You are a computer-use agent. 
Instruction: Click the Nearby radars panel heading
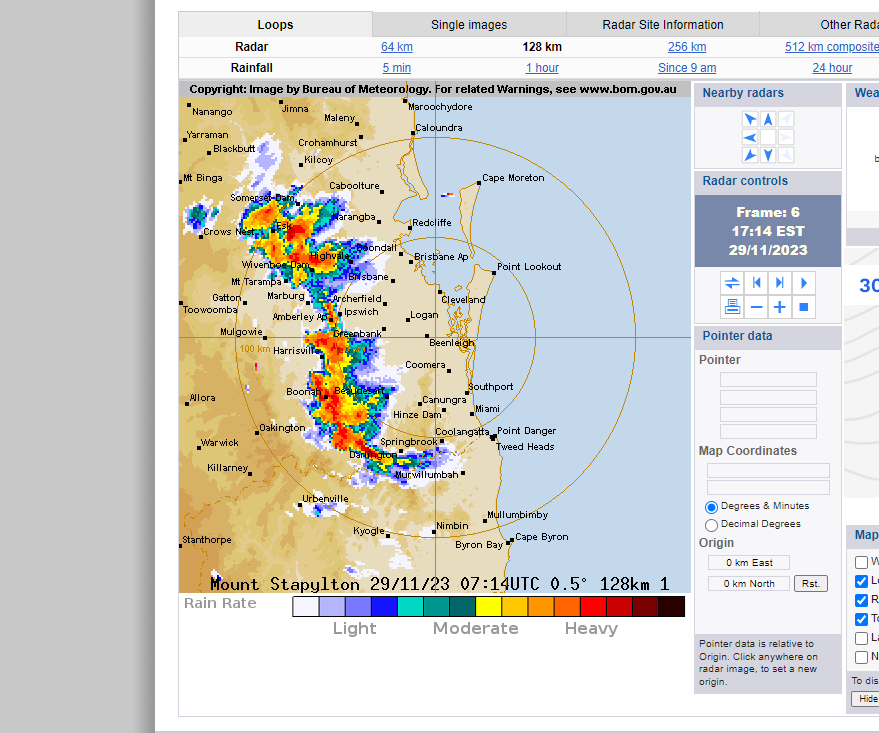tap(743, 93)
